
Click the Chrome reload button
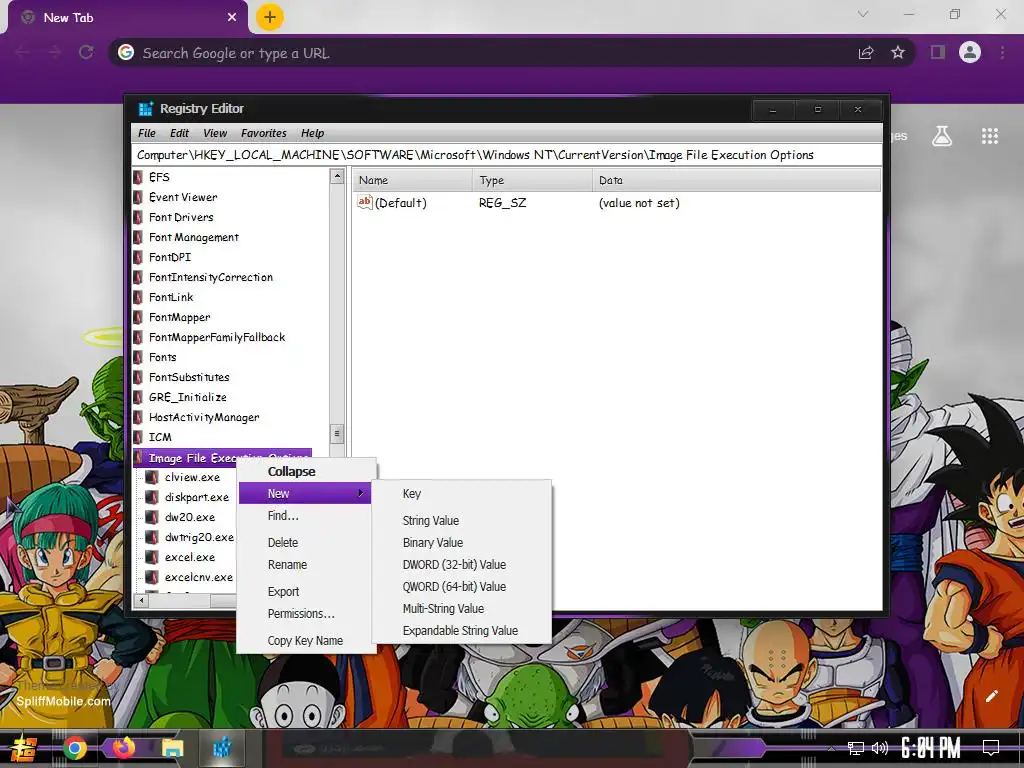[x=86, y=52]
